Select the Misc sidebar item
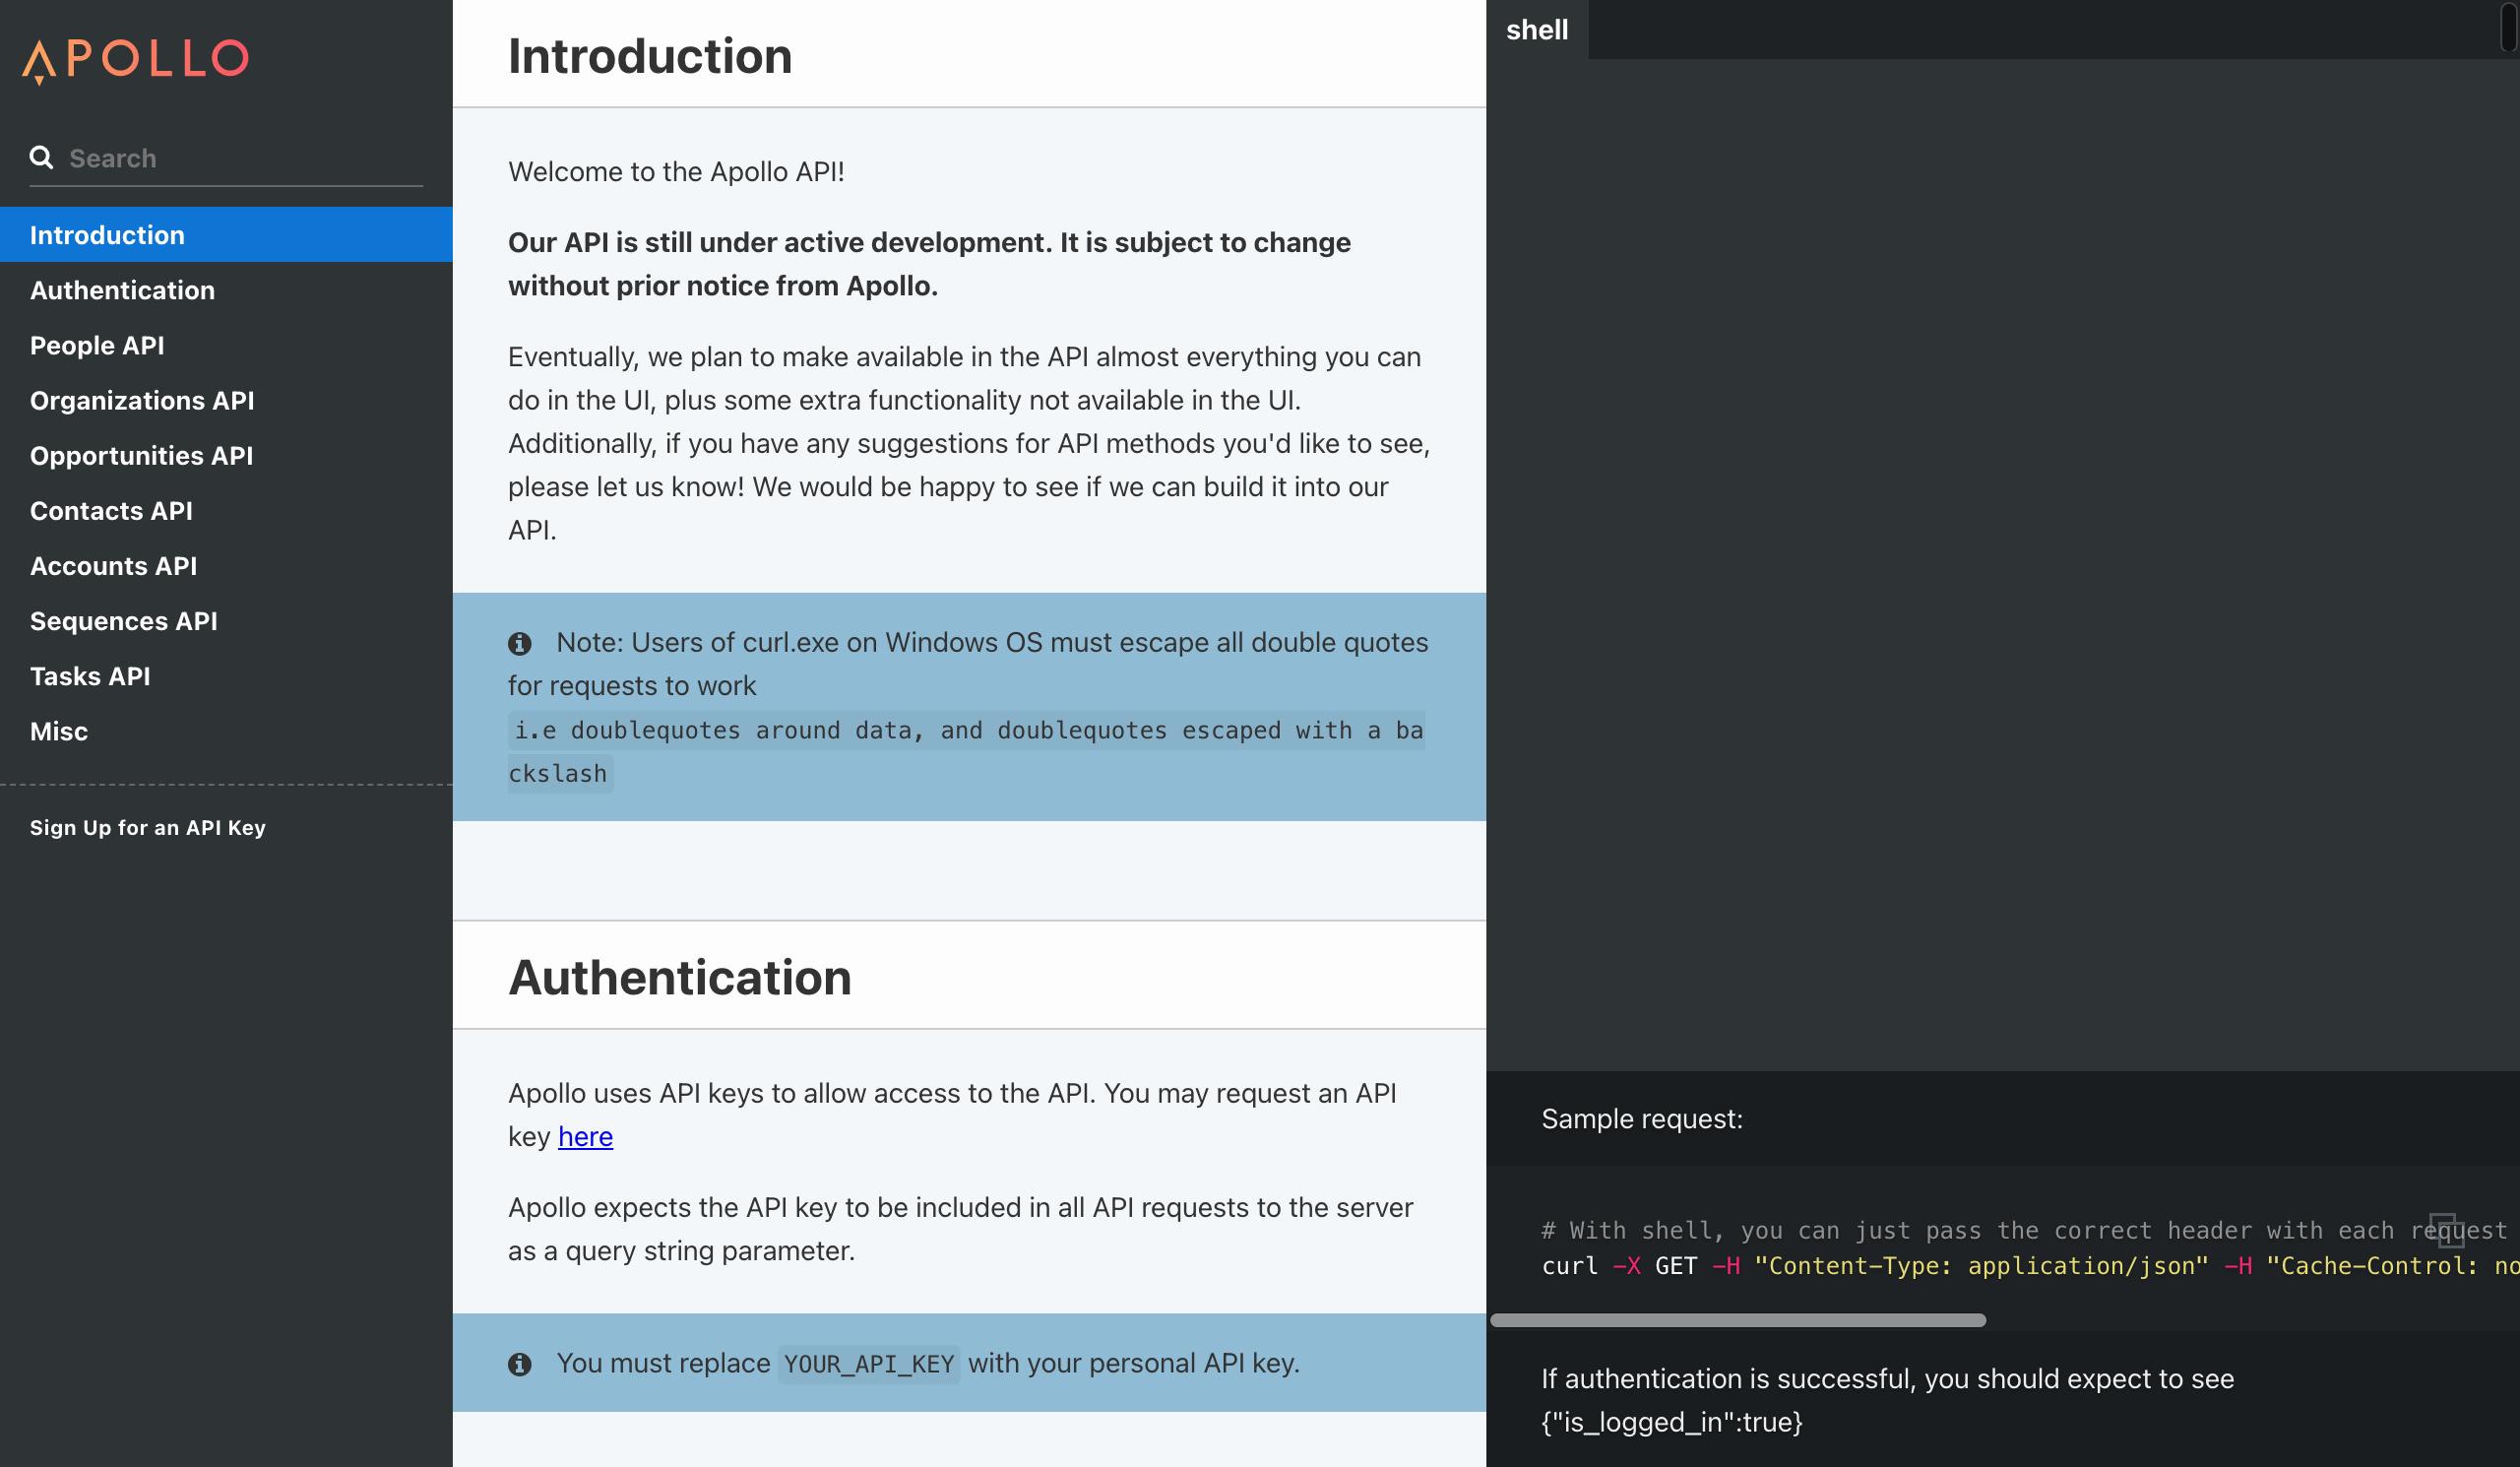Screen dimensions: 2520x1467 [x=59, y=731]
